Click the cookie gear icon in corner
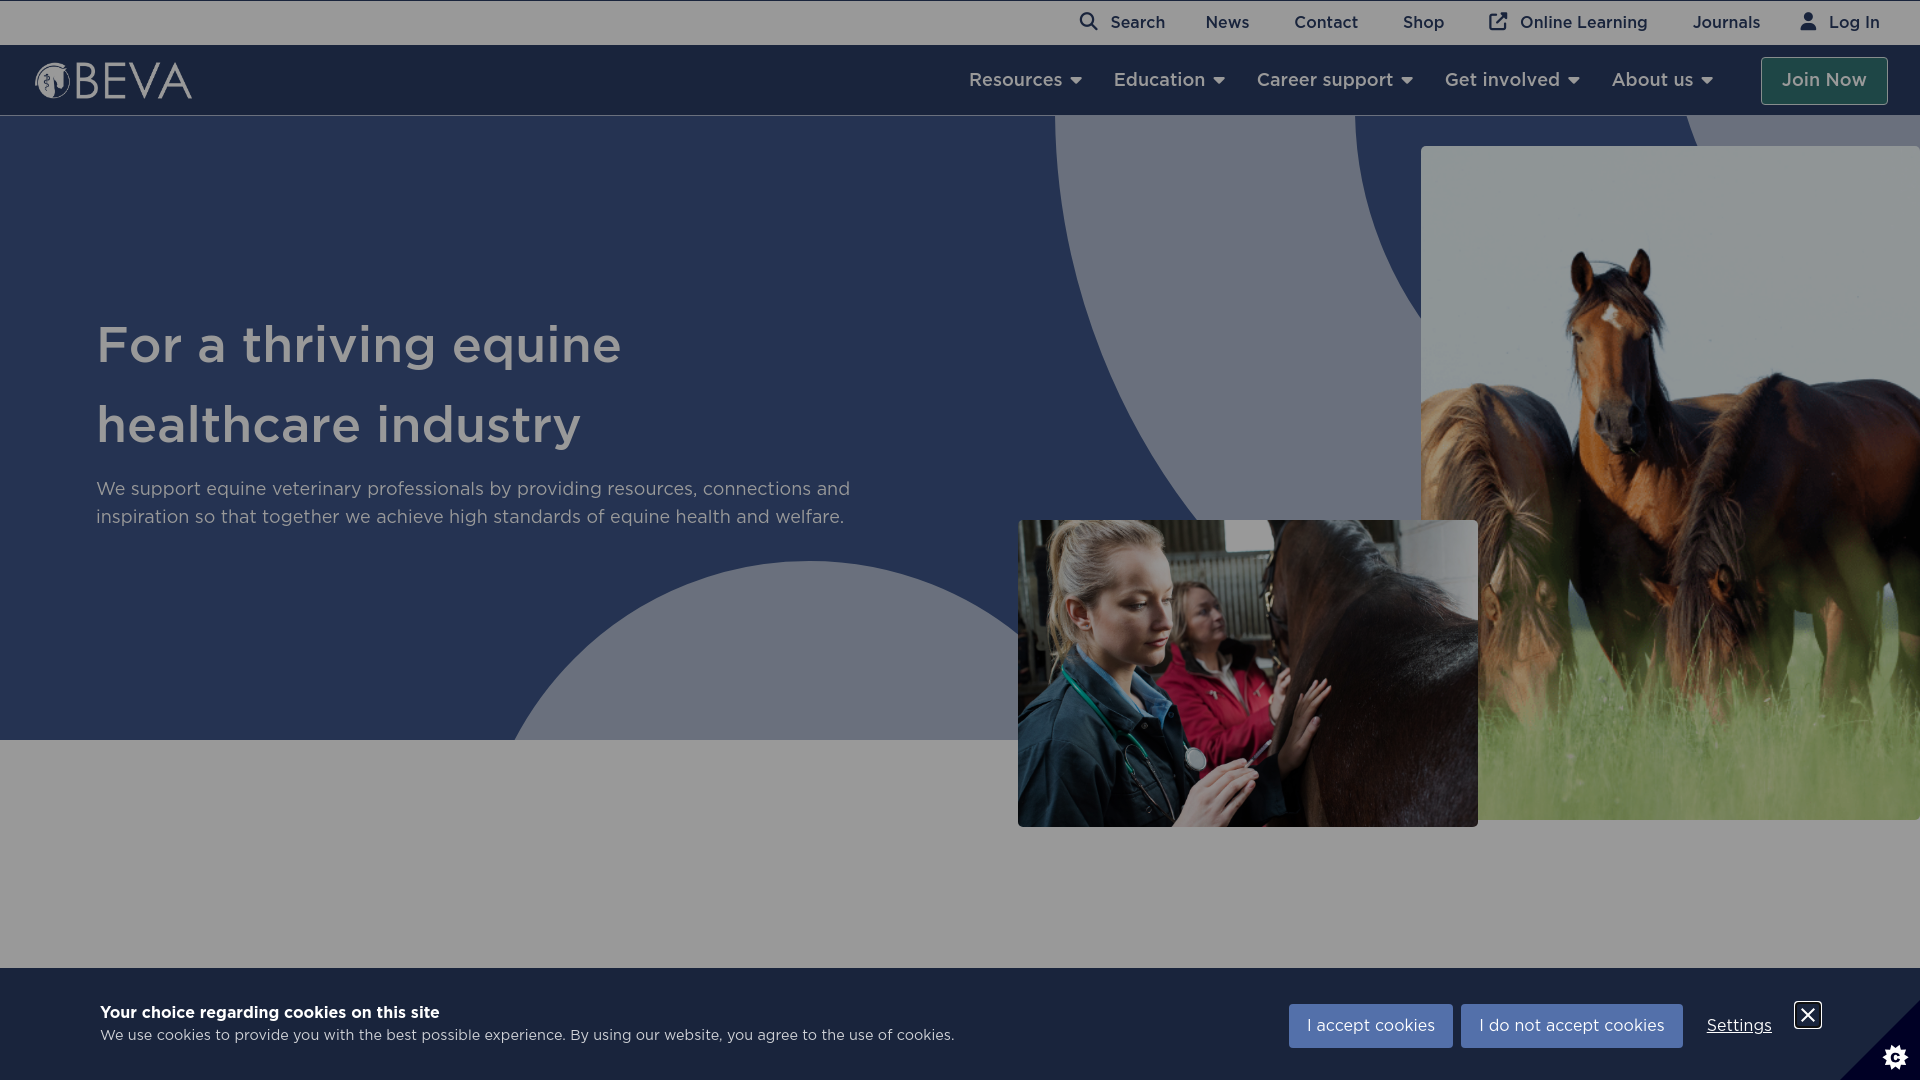 [x=1895, y=1056]
